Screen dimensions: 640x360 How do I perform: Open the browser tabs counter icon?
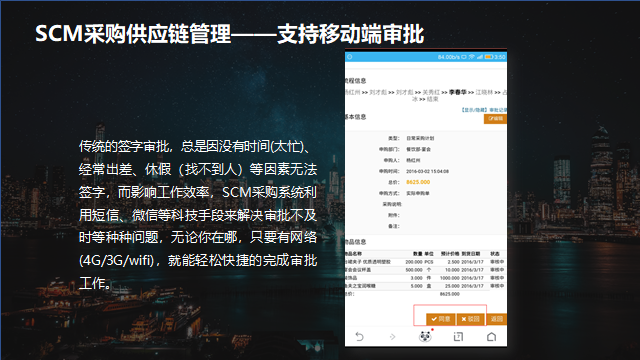[x=458, y=337]
